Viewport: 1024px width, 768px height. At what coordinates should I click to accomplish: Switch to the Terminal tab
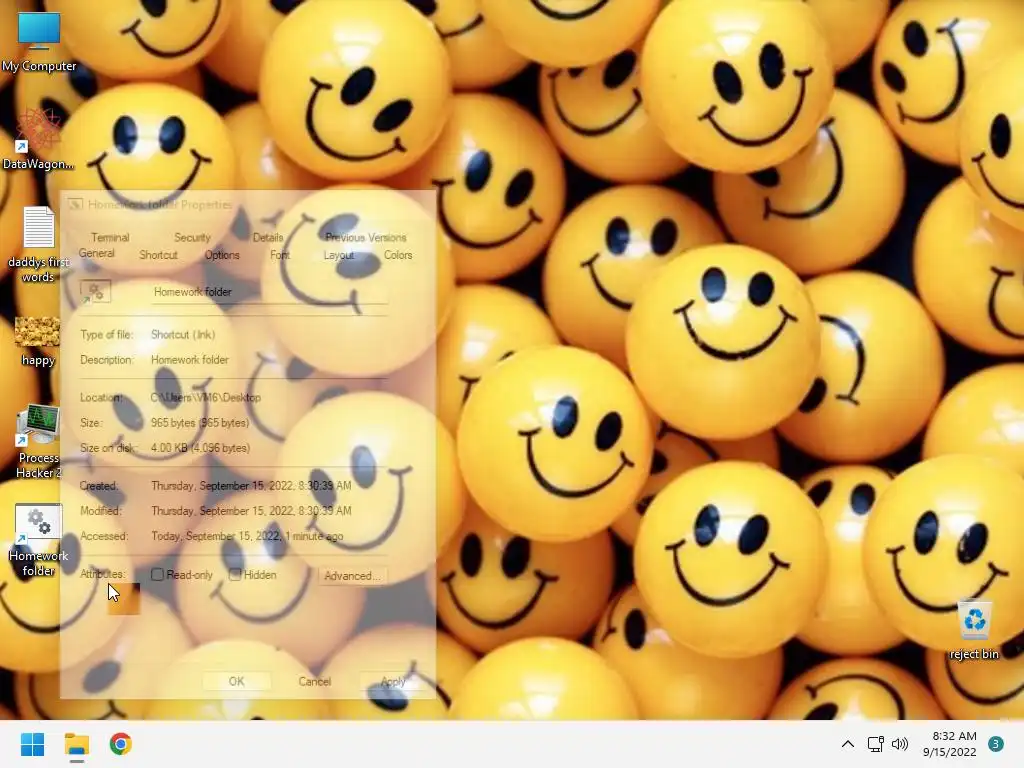(x=110, y=238)
